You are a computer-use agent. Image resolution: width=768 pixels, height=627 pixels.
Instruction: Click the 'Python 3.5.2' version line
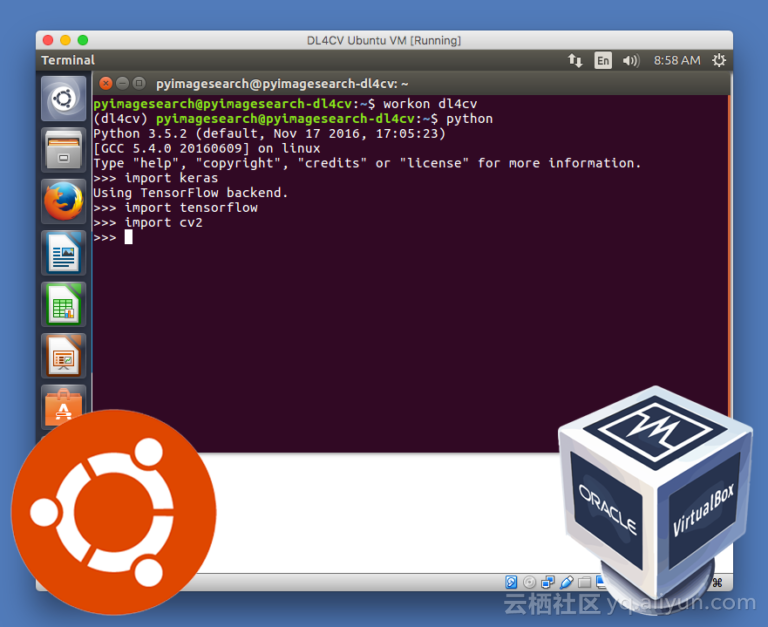point(269,133)
